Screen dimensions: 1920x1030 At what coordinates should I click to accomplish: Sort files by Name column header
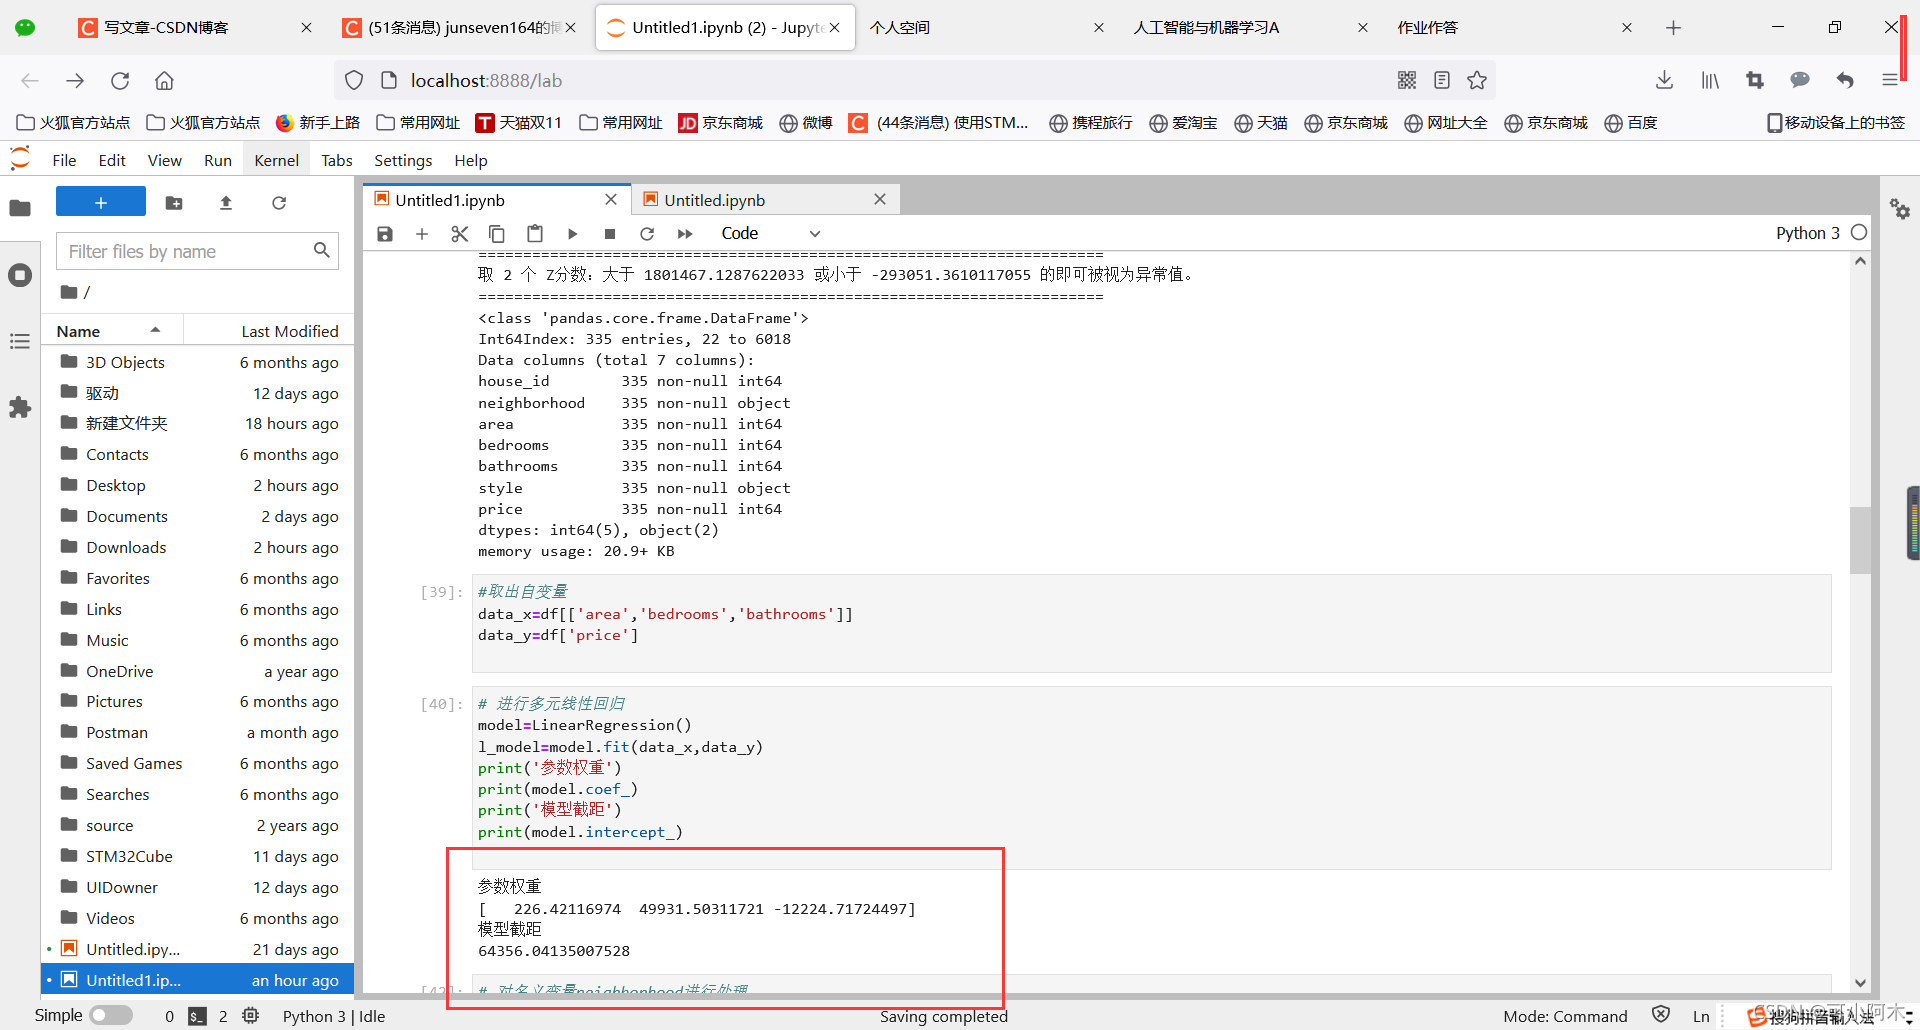pos(112,331)
